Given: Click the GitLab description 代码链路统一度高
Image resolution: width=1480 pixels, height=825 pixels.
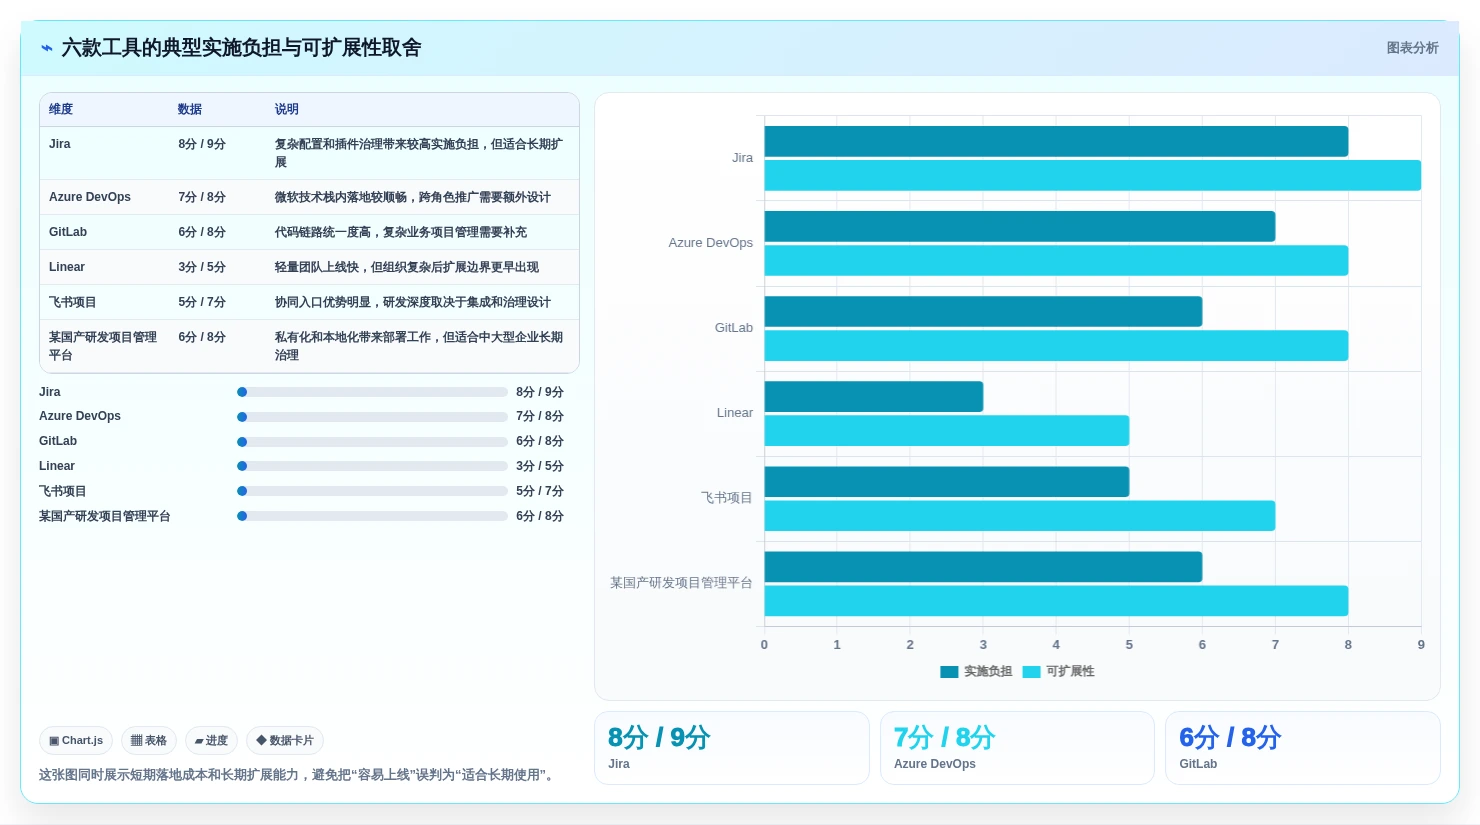Looking at the screenshot, I should coord(401,232).
